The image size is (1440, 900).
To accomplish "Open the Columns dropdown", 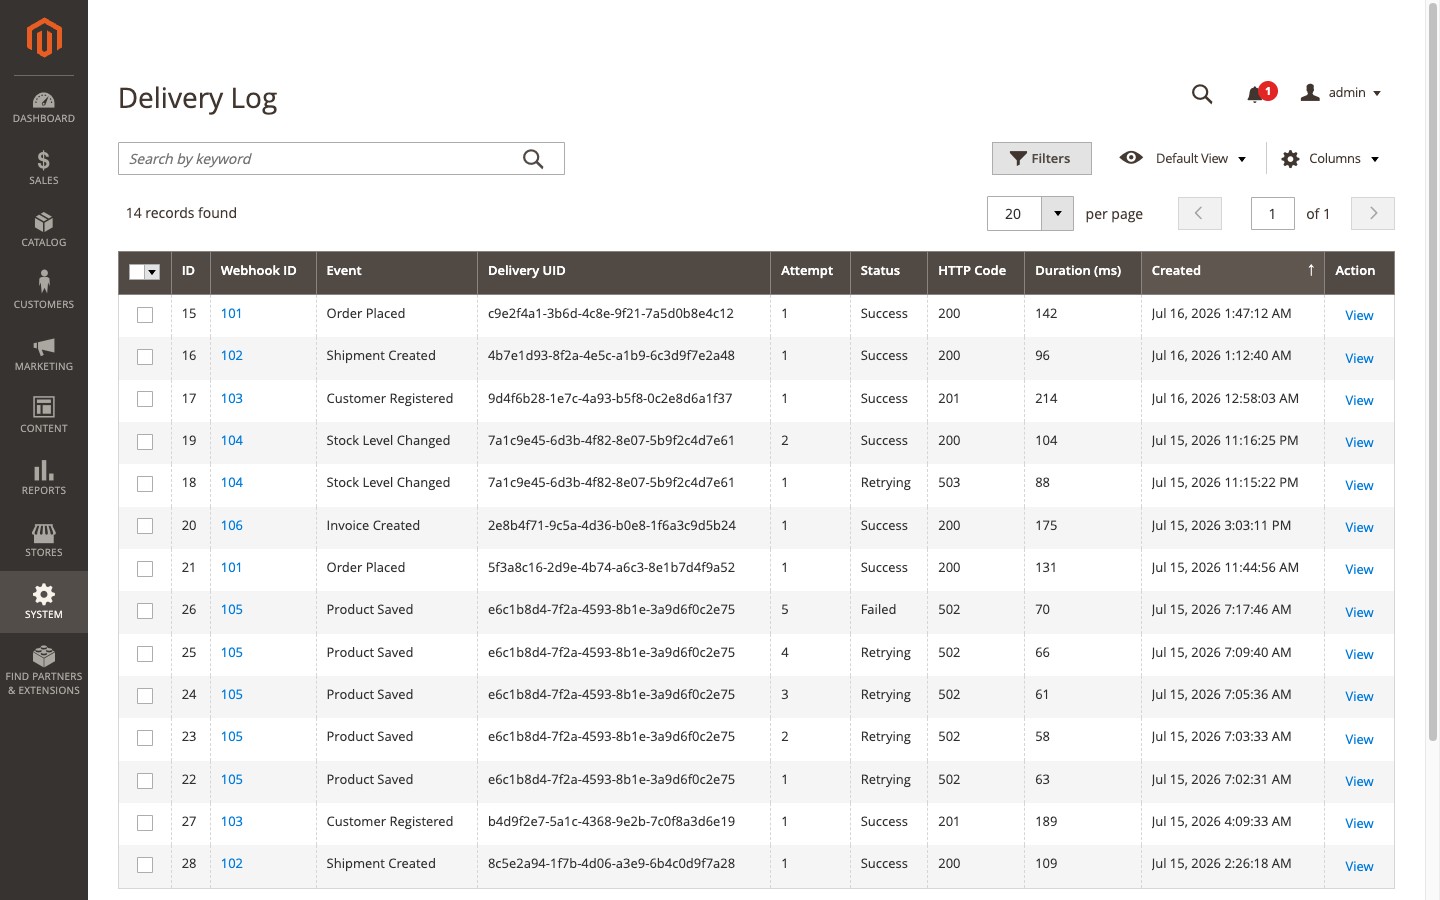I will point(1330,158).
